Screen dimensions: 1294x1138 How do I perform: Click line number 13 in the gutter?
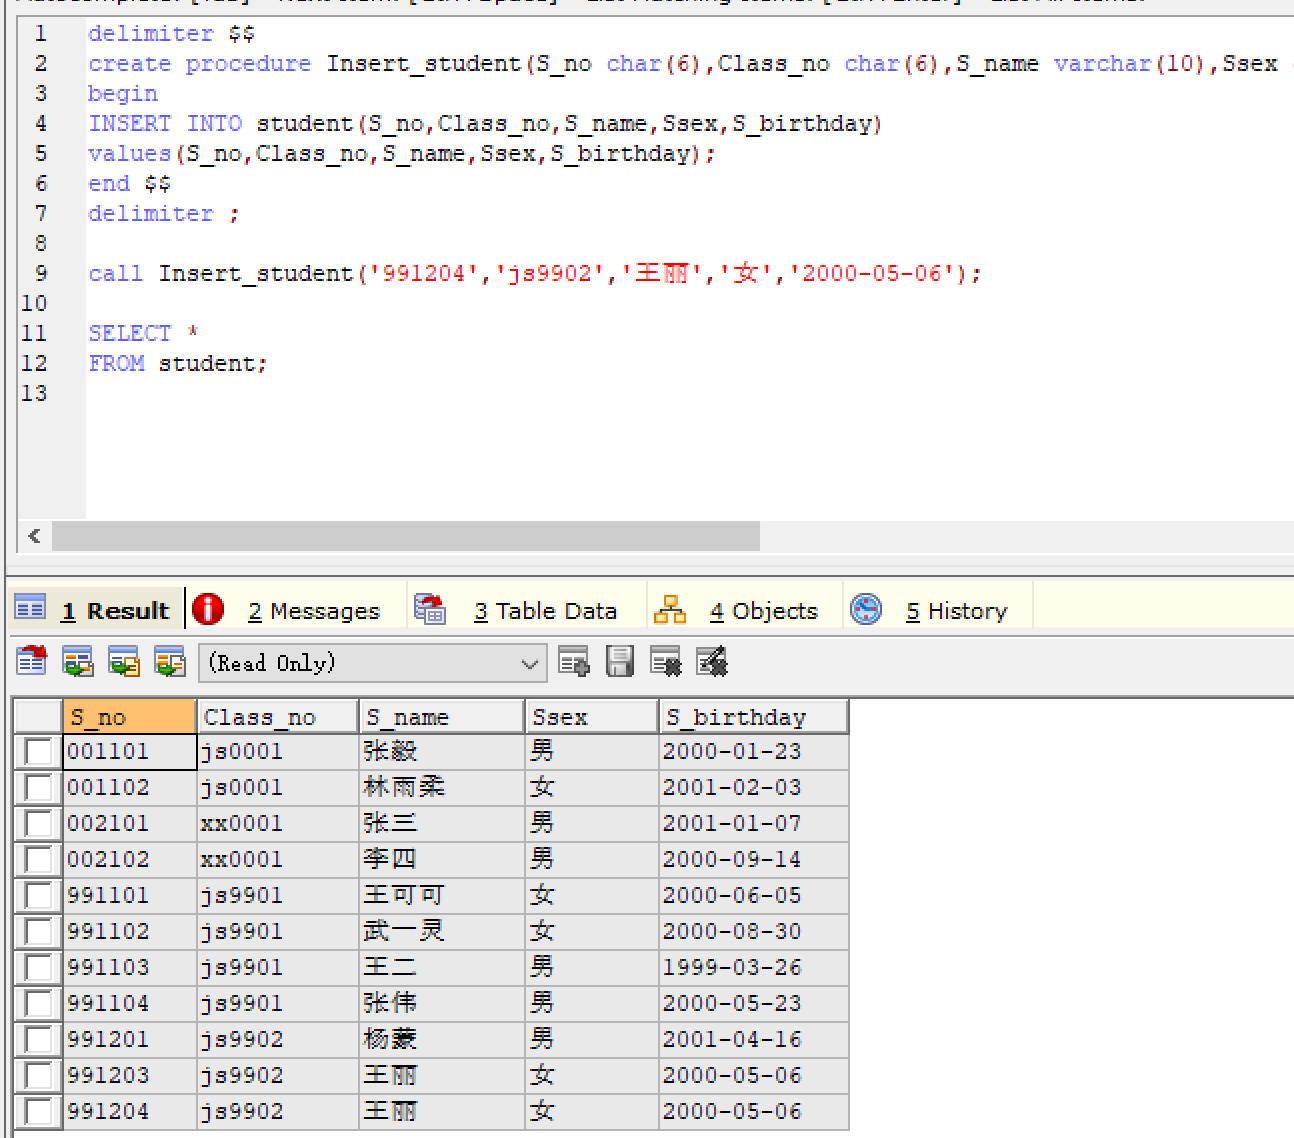tap(34, 394)
